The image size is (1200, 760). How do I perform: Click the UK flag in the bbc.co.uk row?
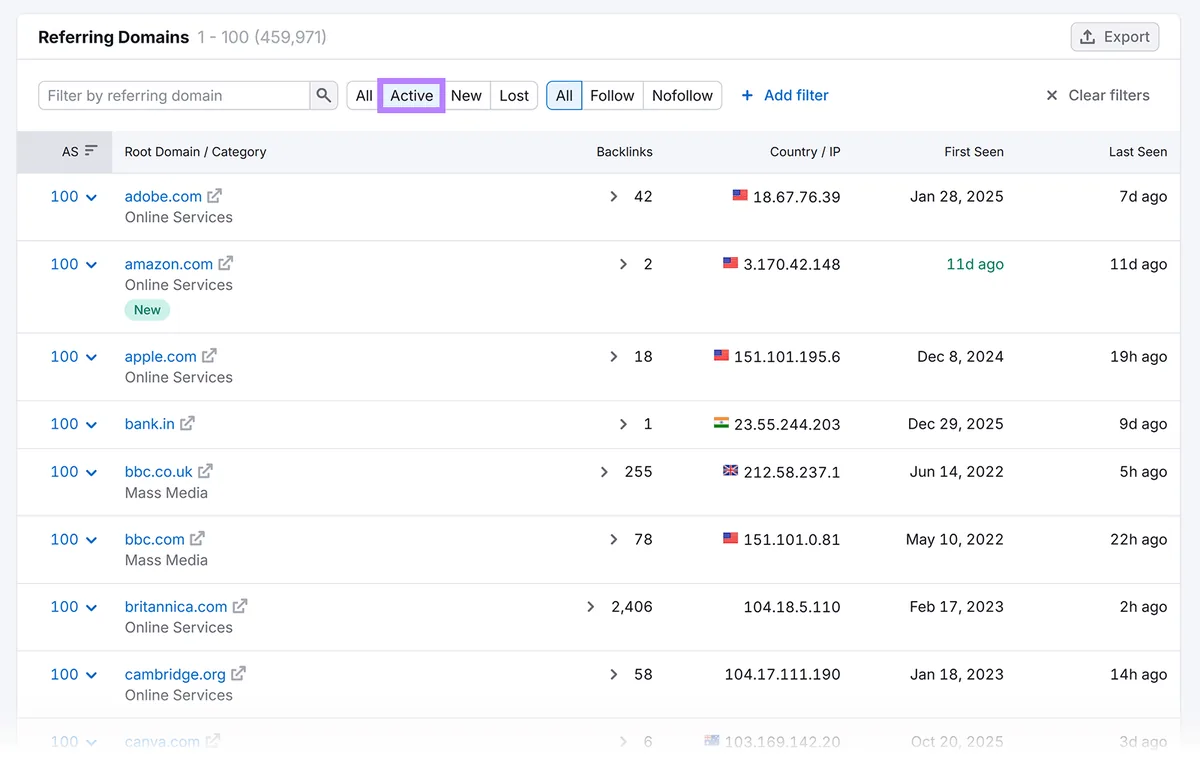[x=730, y=470]
